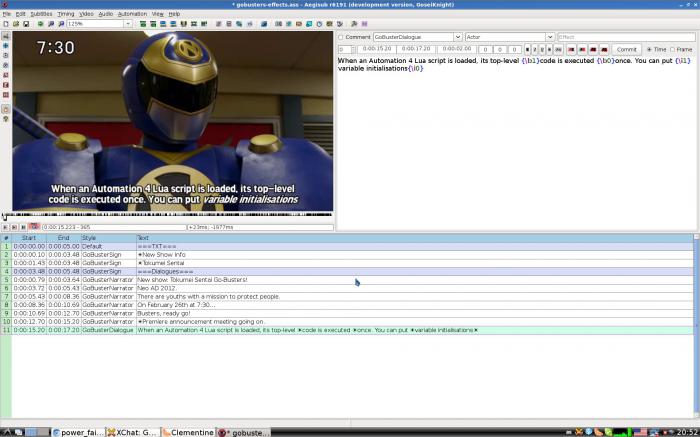Jump video to end of subtitle
Viewport: 700px width, 437px height.
pos(153,24)
